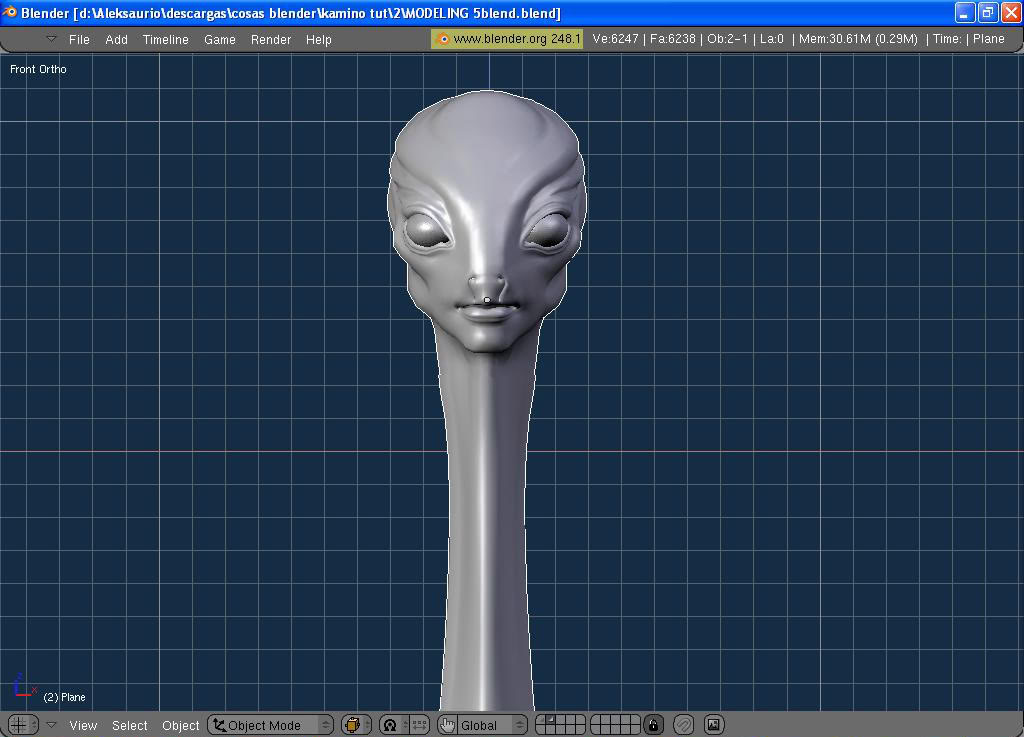Click the 3D manipulator hand icon
This screenshot has height=737, width=1024.
tap(447, 725)
